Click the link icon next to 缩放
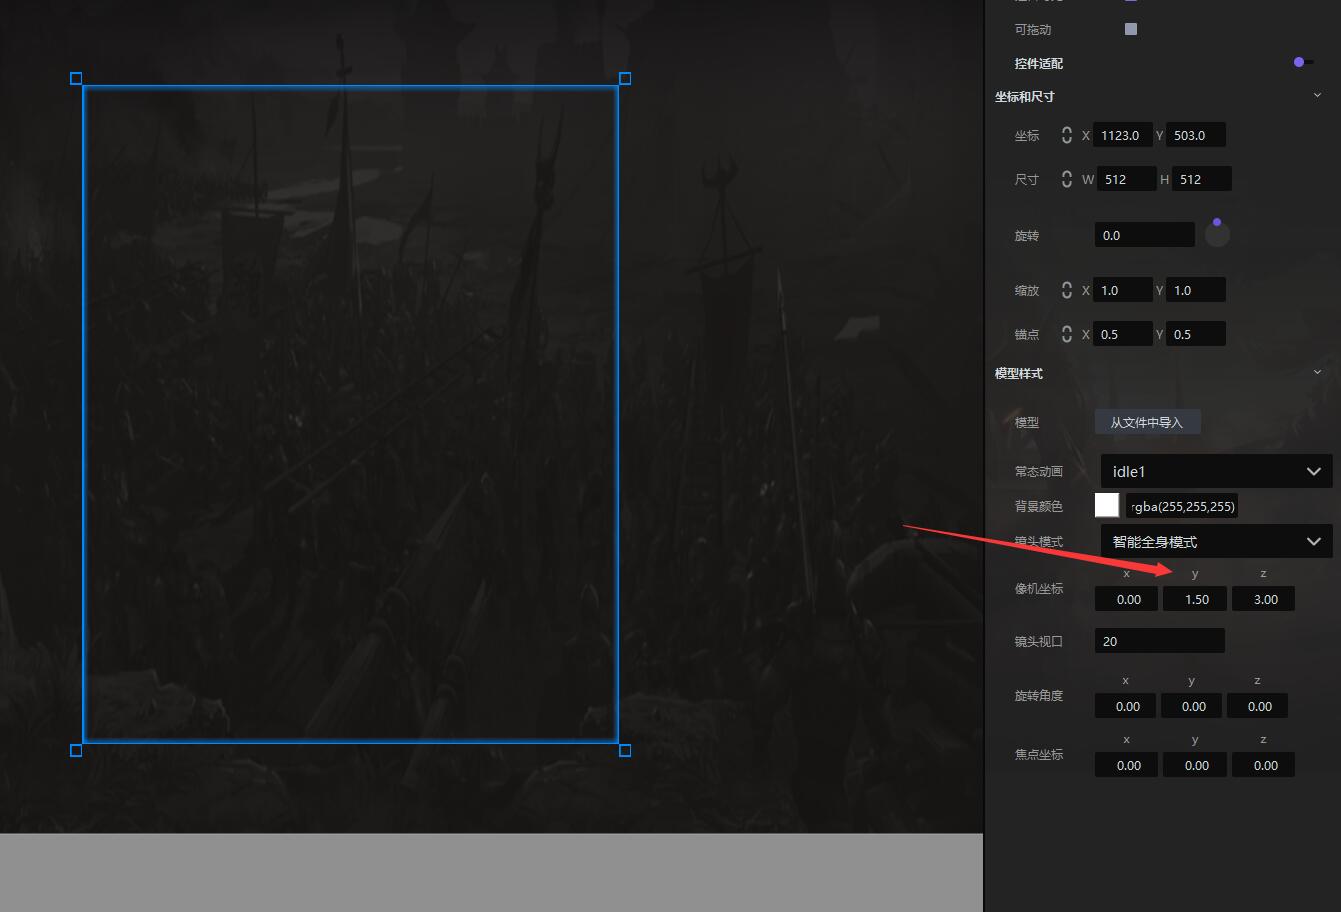1341x912 pixels. pyautogui.click(x=1067, y=290)
